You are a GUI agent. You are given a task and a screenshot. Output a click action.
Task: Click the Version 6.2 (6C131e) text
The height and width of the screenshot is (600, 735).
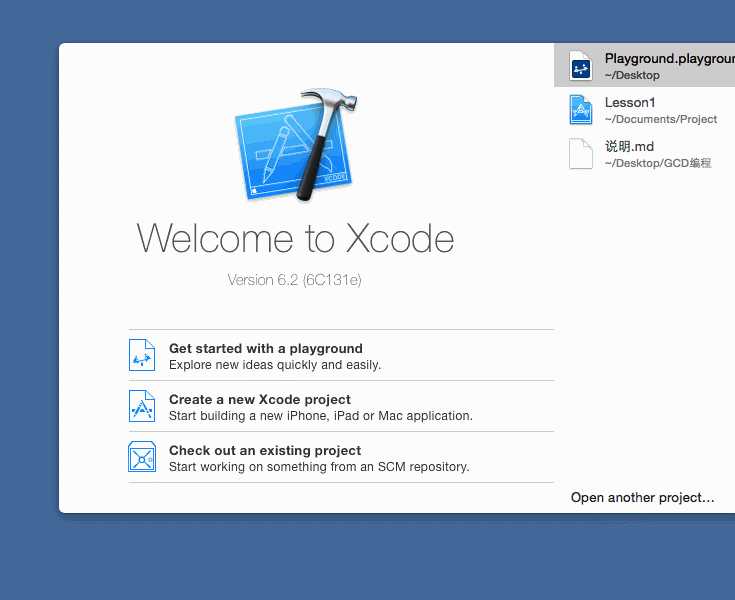[294, 280]
